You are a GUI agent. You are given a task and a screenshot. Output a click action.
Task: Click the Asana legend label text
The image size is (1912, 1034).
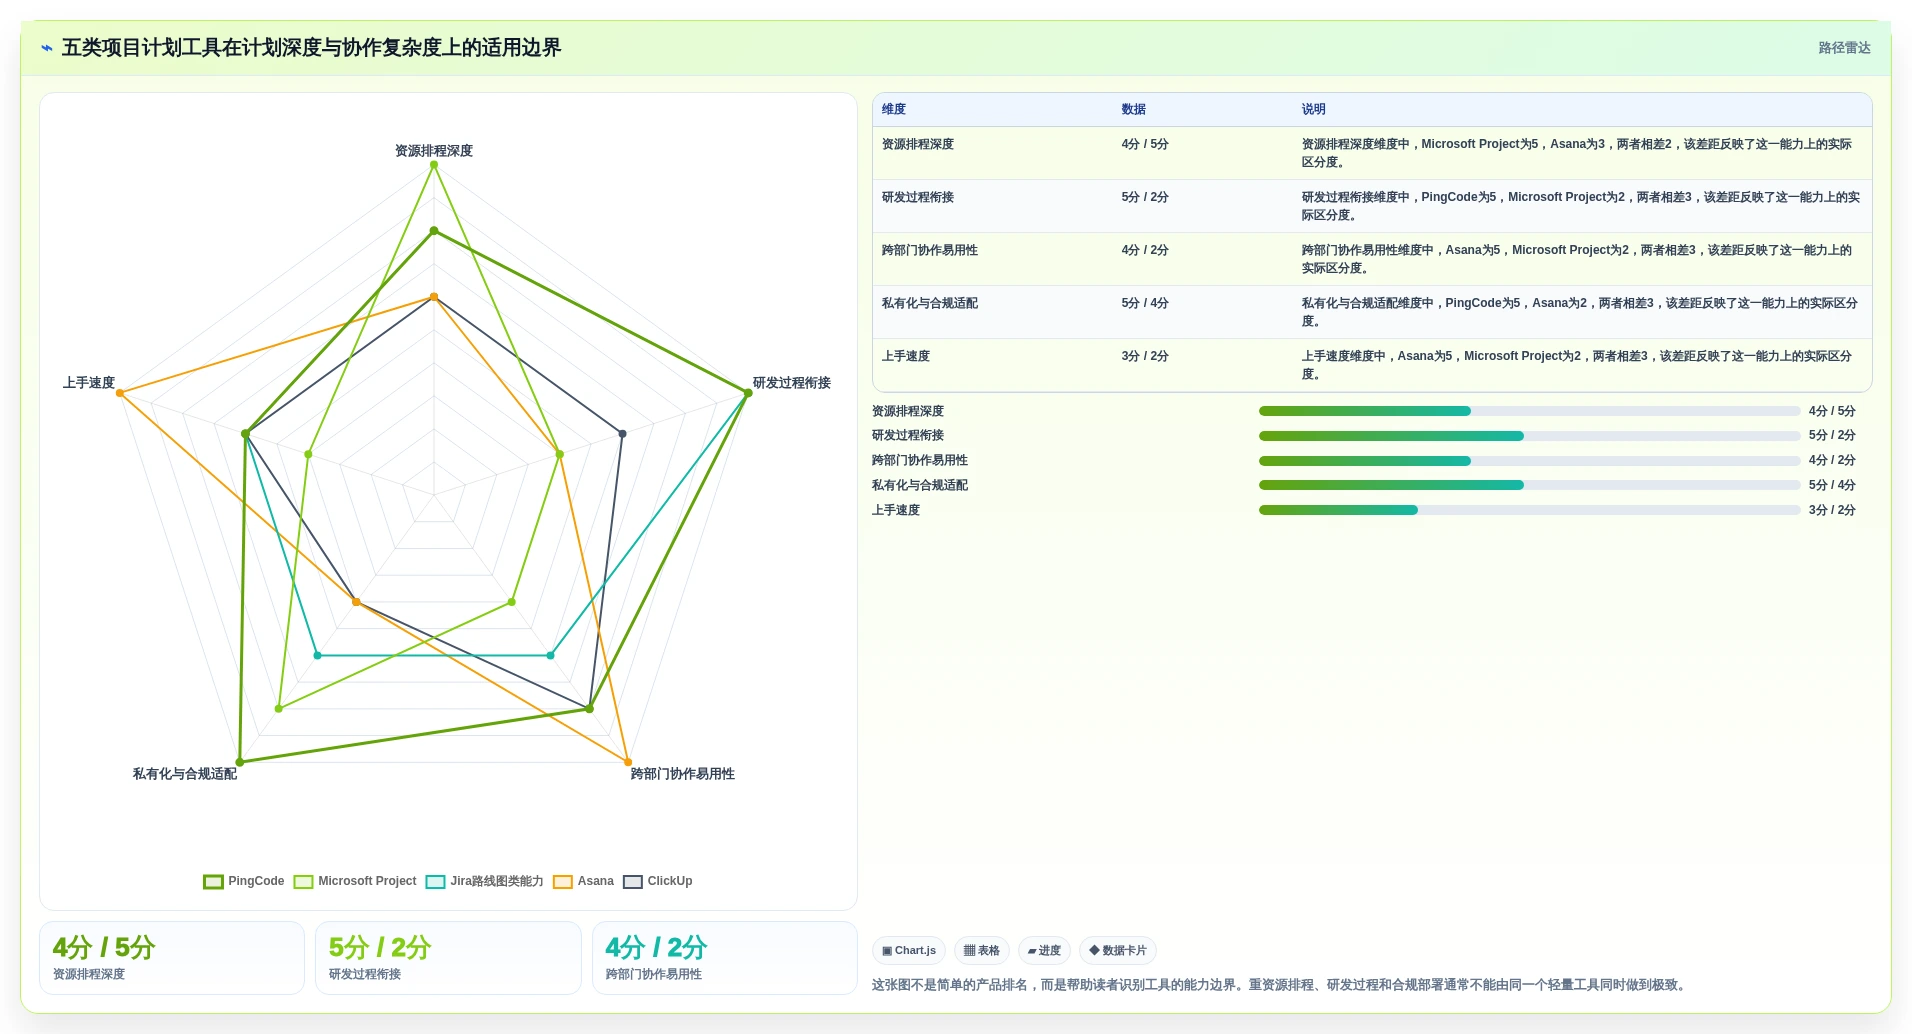596,881
